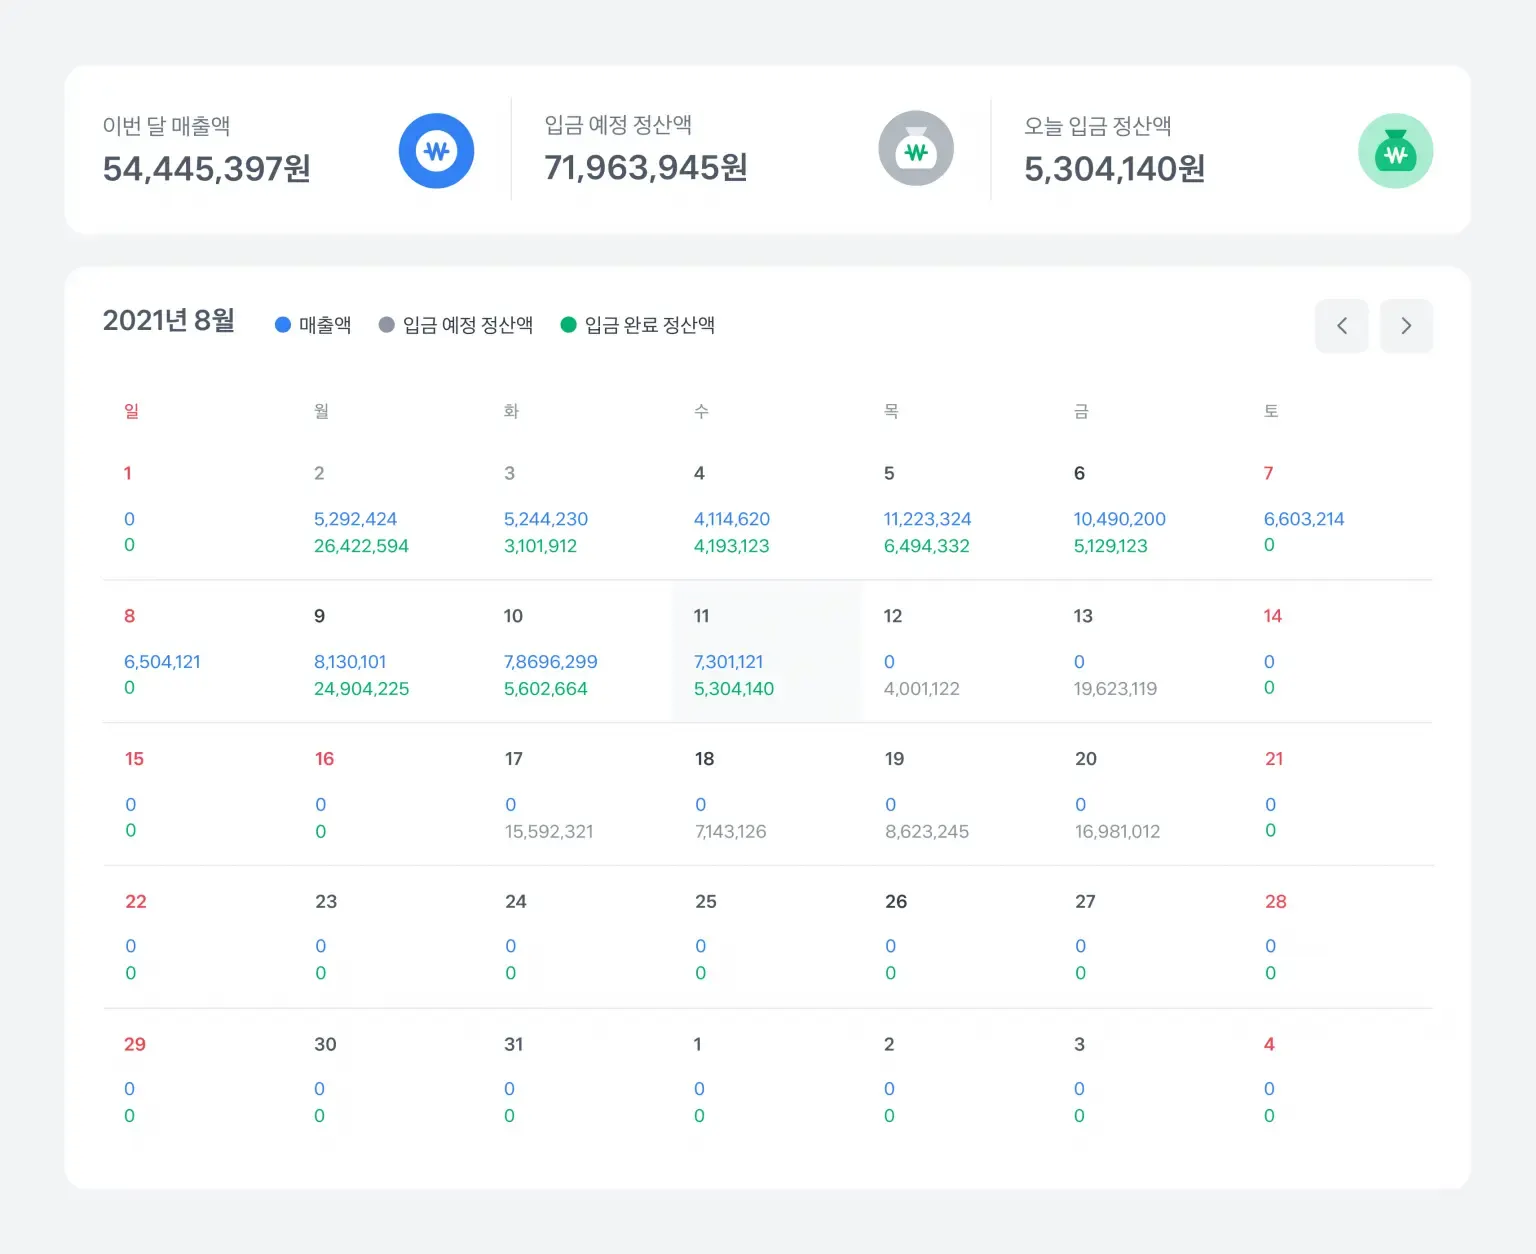This screenshot has height=1254, width=1536.
Task: Select date 7 in the calendar
Action: tap(1268, 473)
